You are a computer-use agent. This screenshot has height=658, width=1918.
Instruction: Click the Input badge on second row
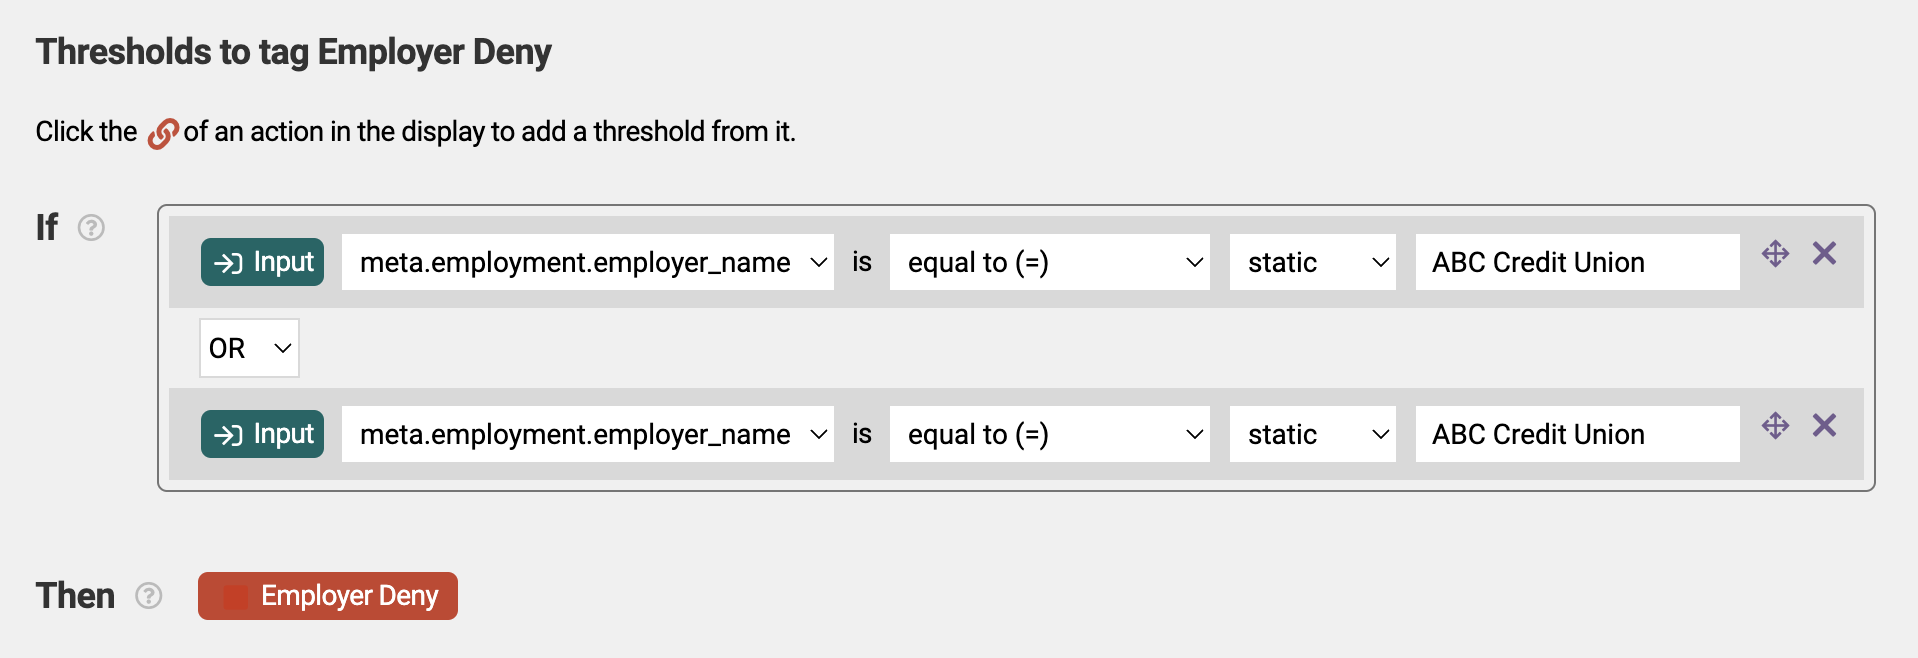click(x=262, y=434)
